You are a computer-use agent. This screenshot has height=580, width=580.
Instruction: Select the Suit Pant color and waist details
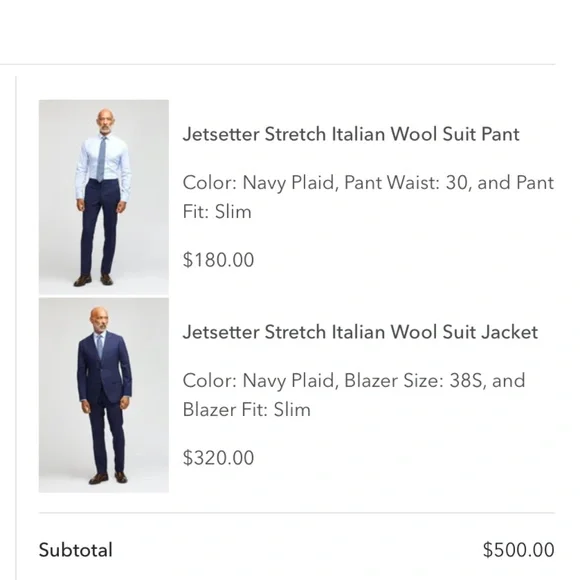pyautogui.click(x=368, y=197)
